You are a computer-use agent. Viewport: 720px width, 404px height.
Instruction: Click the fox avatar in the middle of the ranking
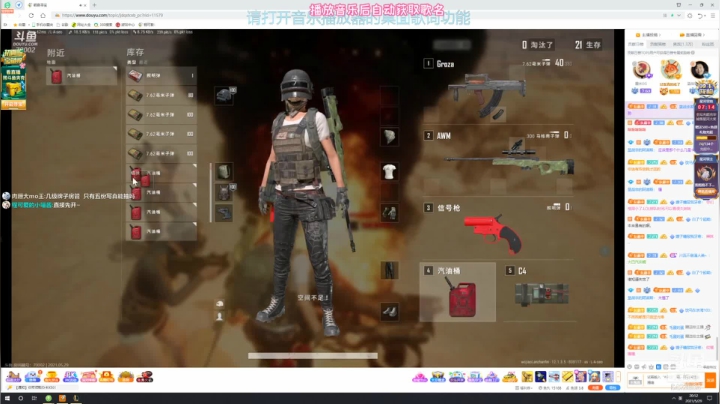[670, 70]
